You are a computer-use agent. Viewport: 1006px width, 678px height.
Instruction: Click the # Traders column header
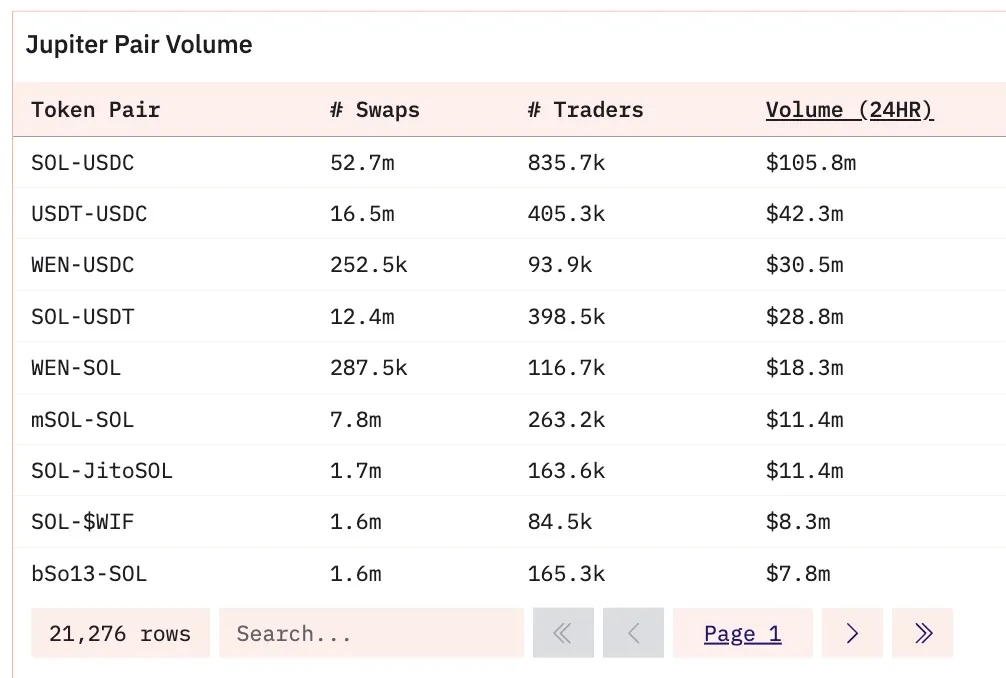click(585, 110)
